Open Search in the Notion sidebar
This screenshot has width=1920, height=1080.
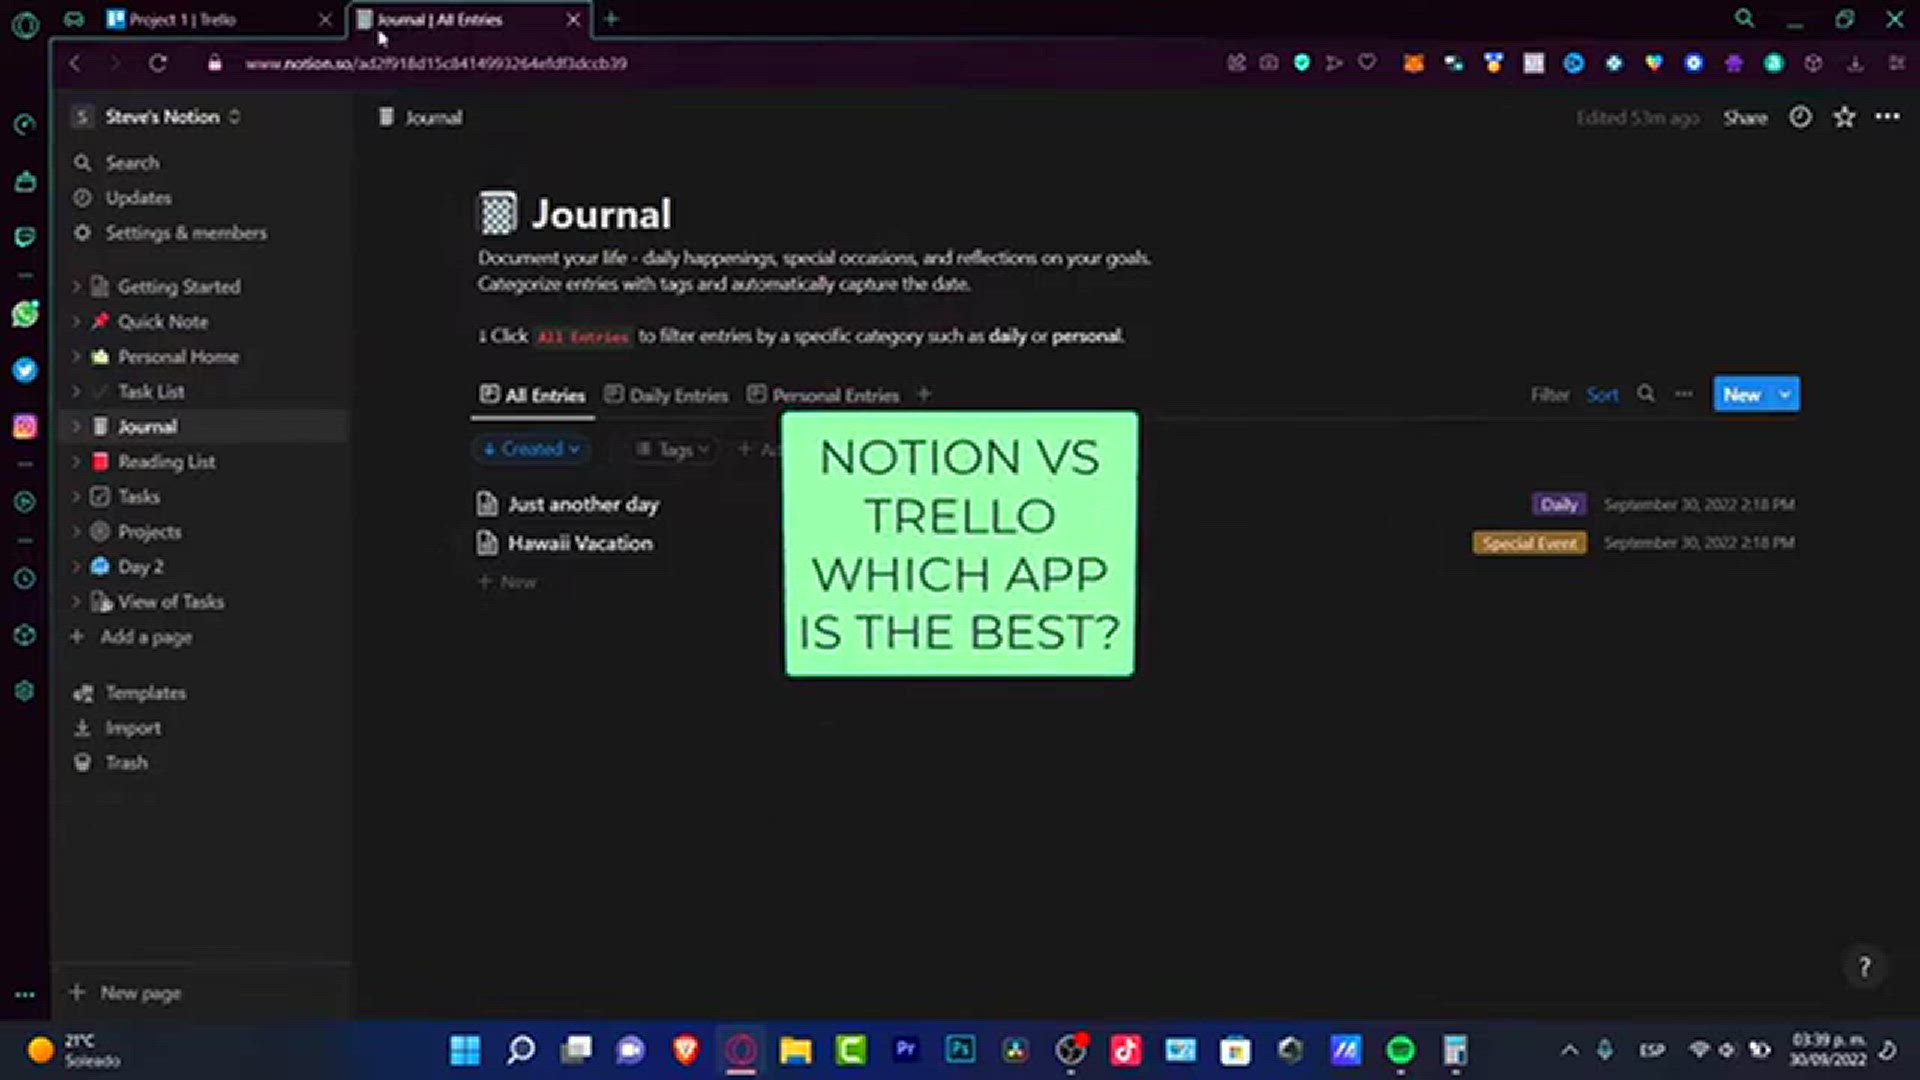[130, 162]
